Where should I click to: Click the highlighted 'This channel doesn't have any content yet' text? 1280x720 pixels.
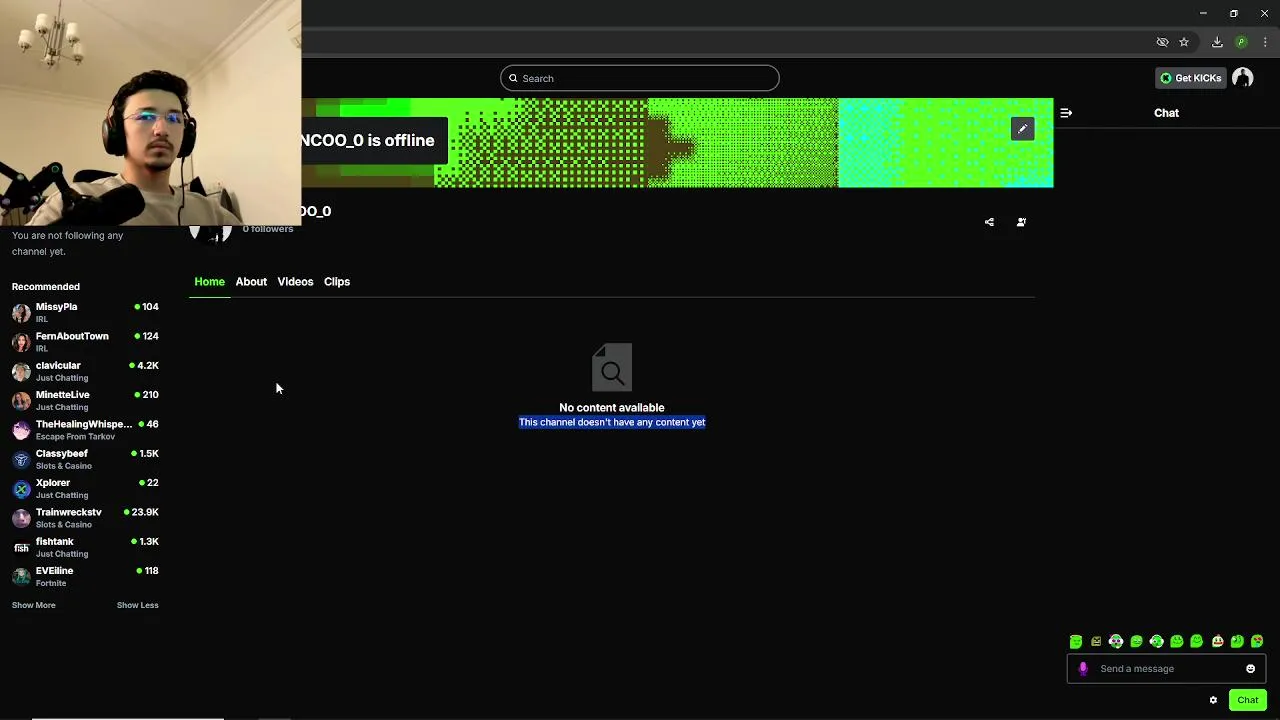click(x=612, y=422)
